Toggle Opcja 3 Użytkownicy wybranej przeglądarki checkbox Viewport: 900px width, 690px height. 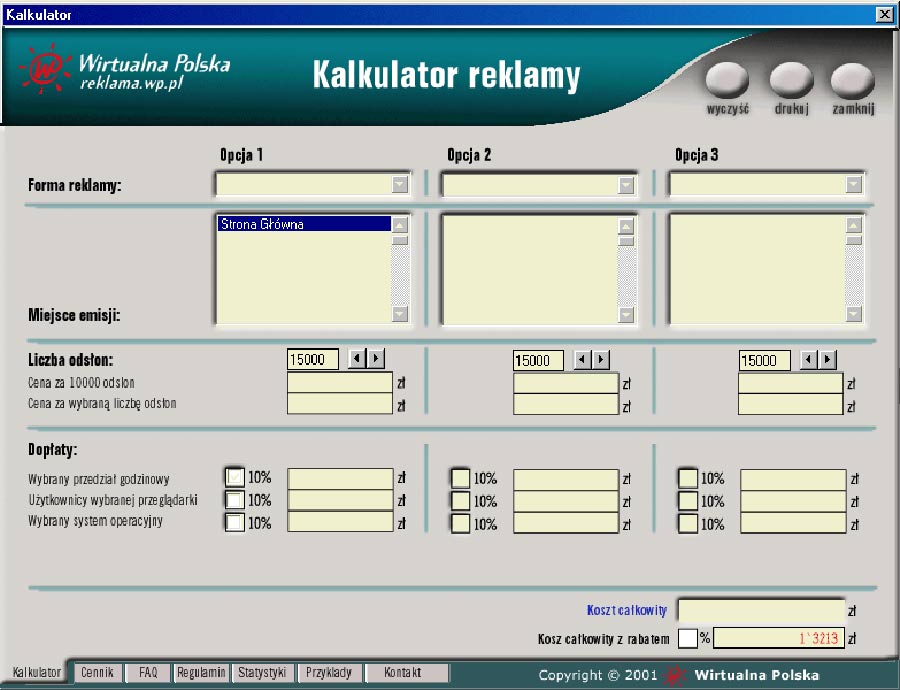click(x=688, y=501)
